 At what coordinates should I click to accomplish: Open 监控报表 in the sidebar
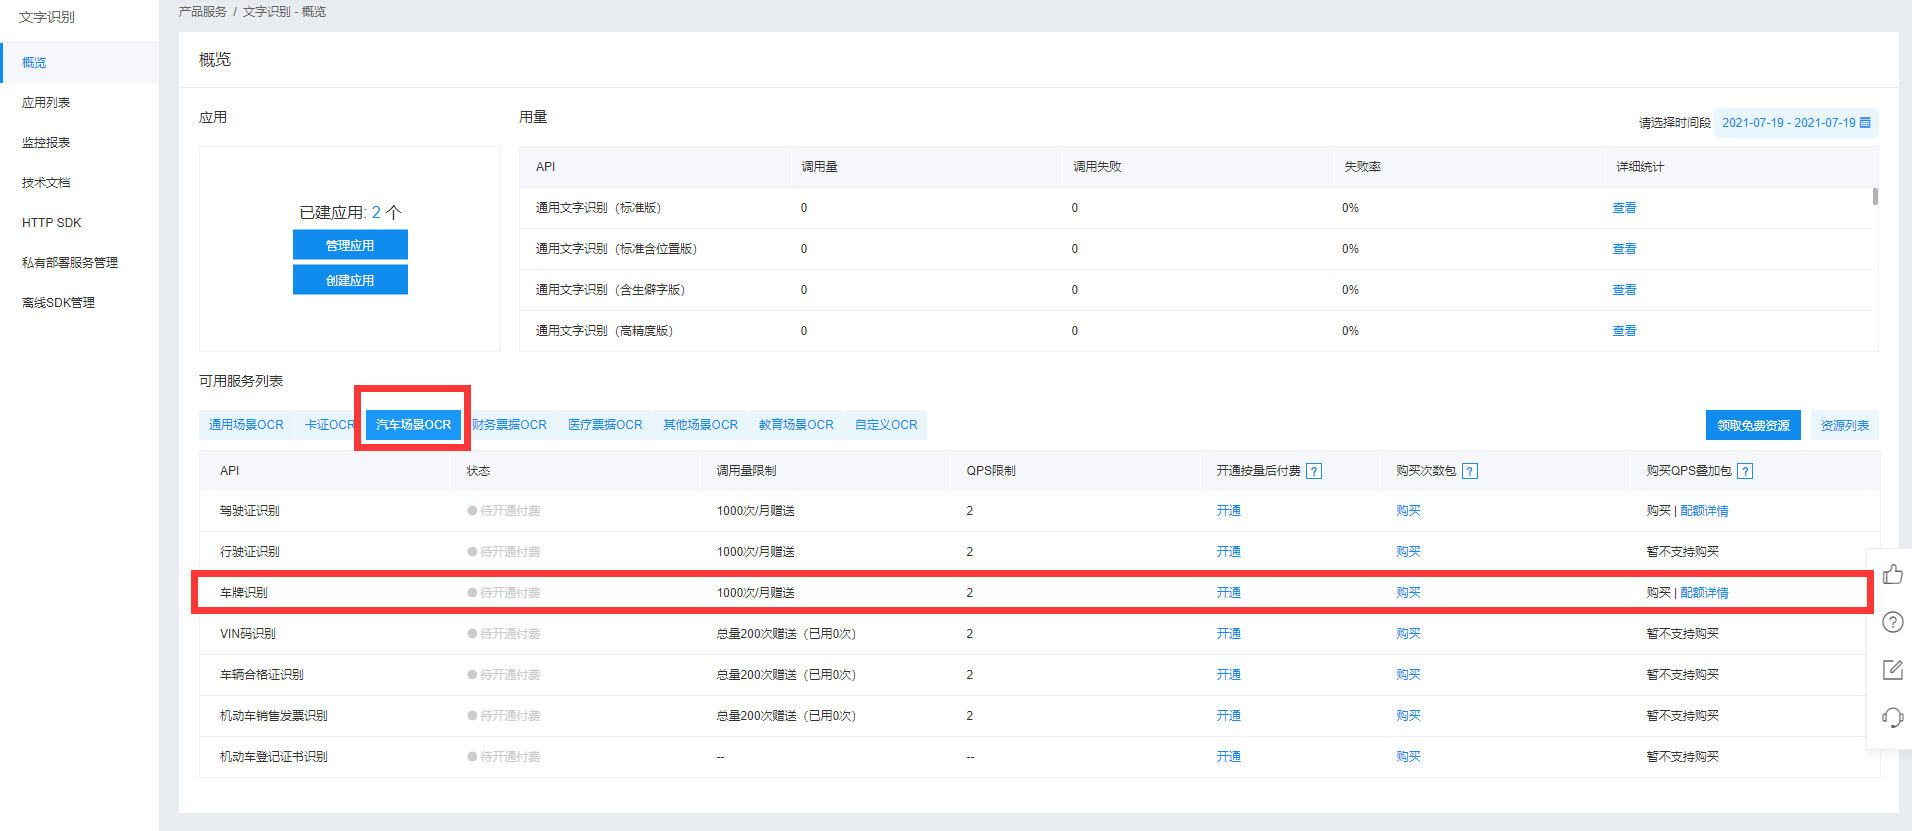[46, 142]
